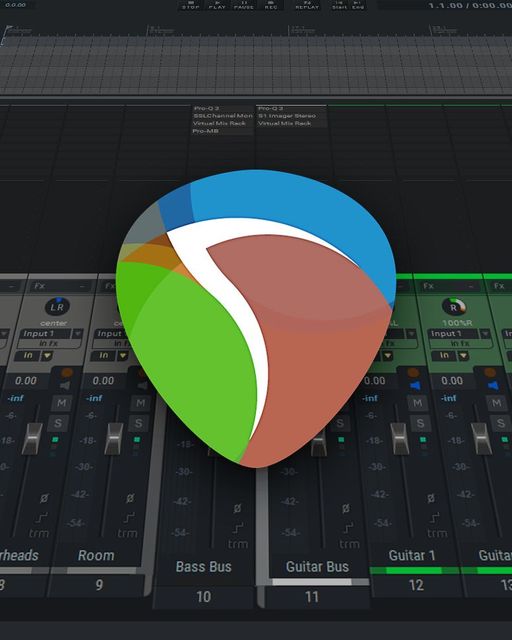Solo the Overheads track
The width and height of the screenshot is (512, 640).
[x=58, y=423]
